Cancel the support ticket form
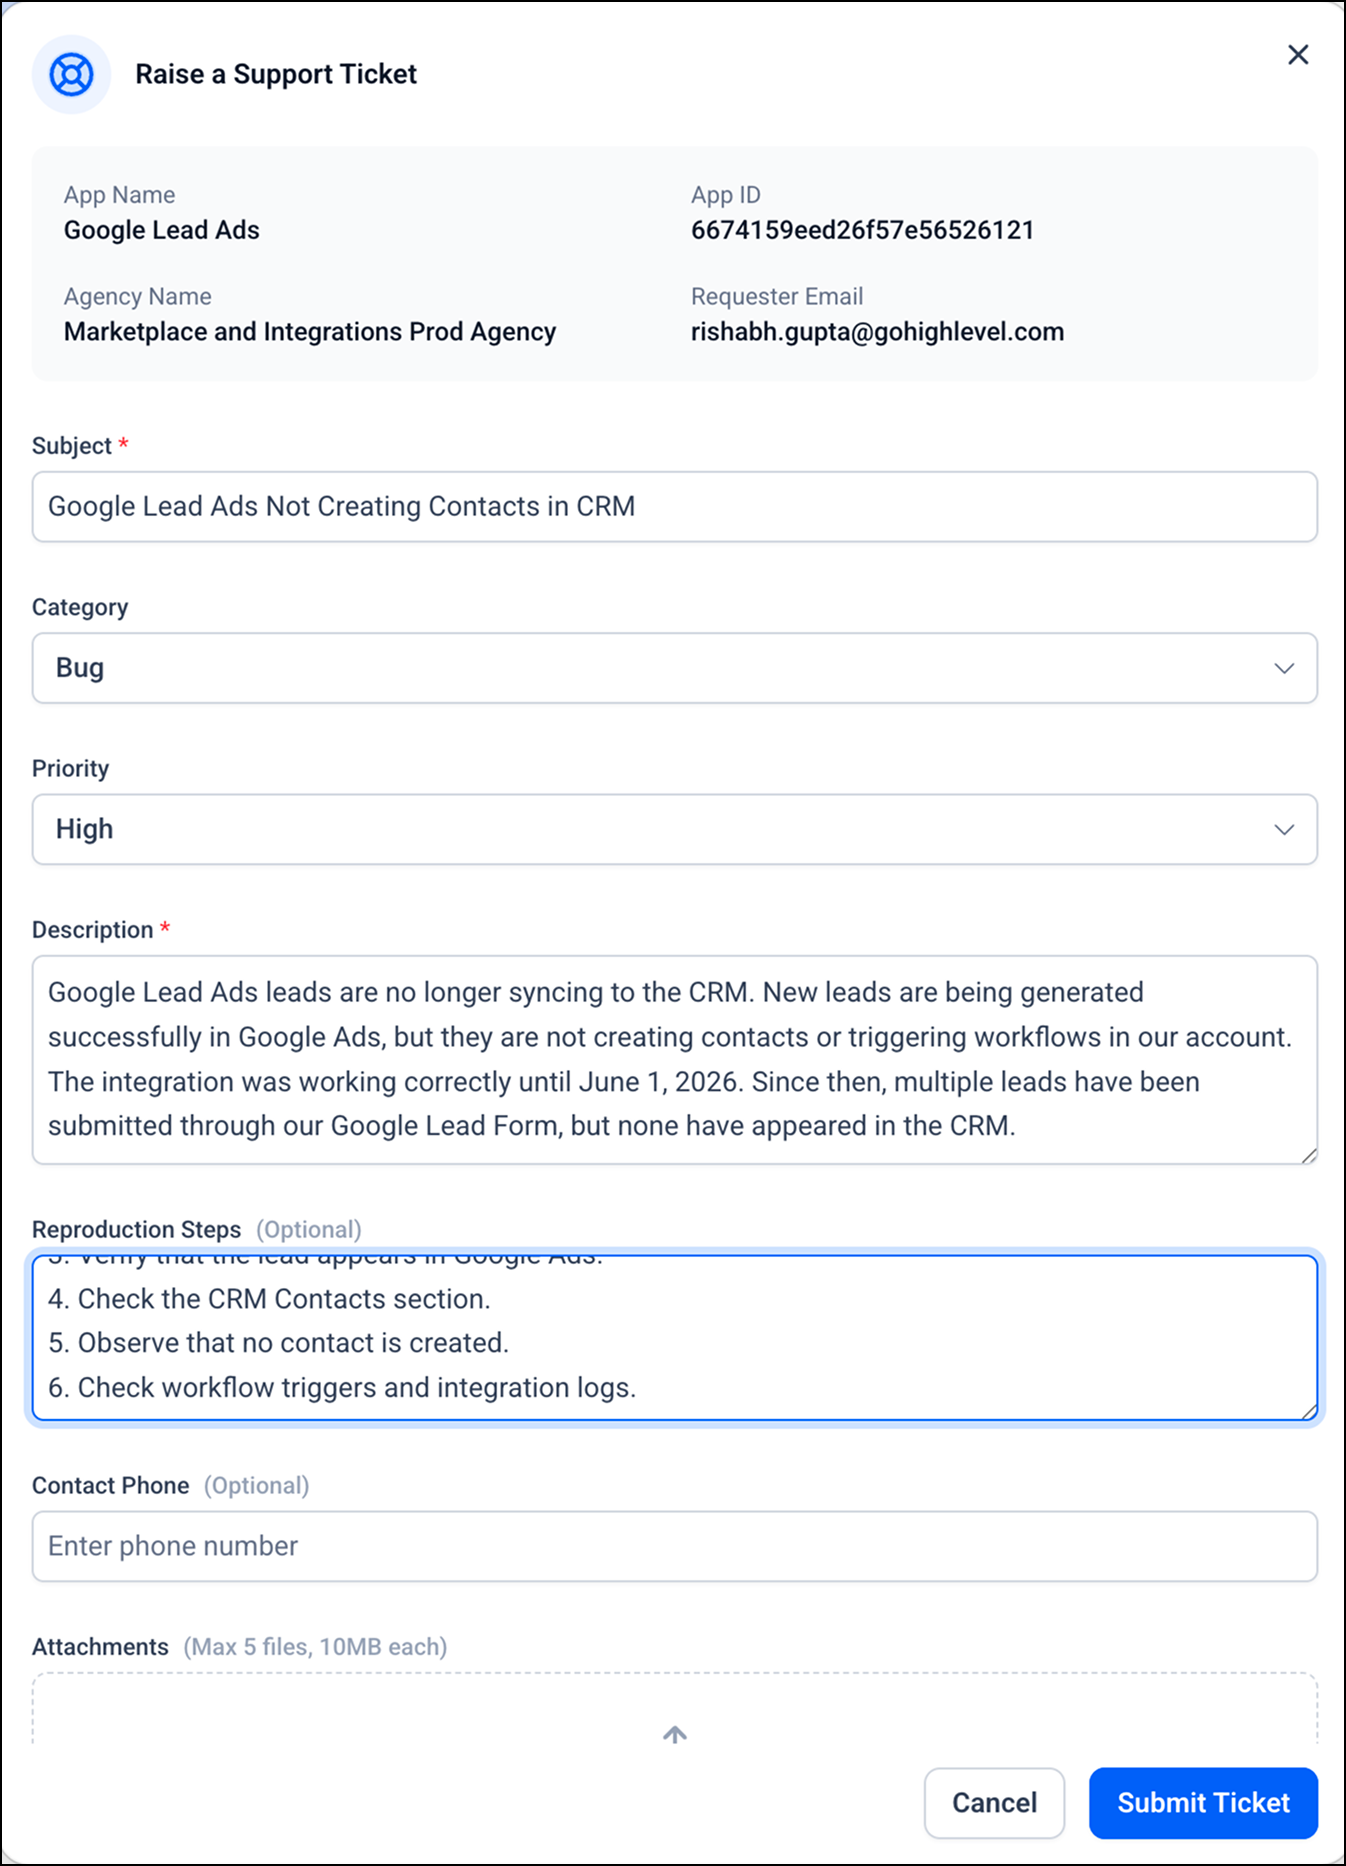The image size is (1346, 1866). point(994,1803)
